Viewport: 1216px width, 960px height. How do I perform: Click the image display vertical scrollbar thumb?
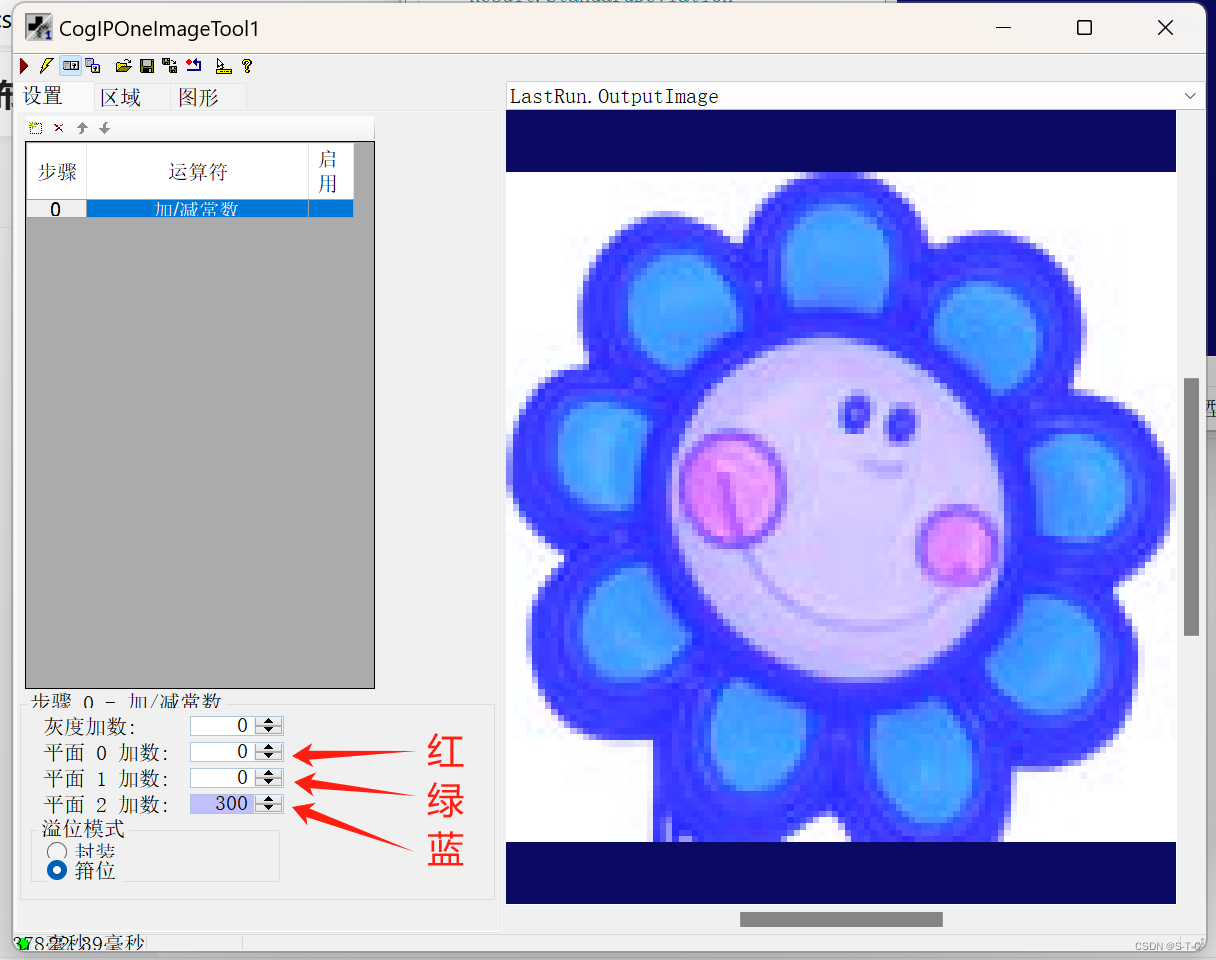[1191, 506]
